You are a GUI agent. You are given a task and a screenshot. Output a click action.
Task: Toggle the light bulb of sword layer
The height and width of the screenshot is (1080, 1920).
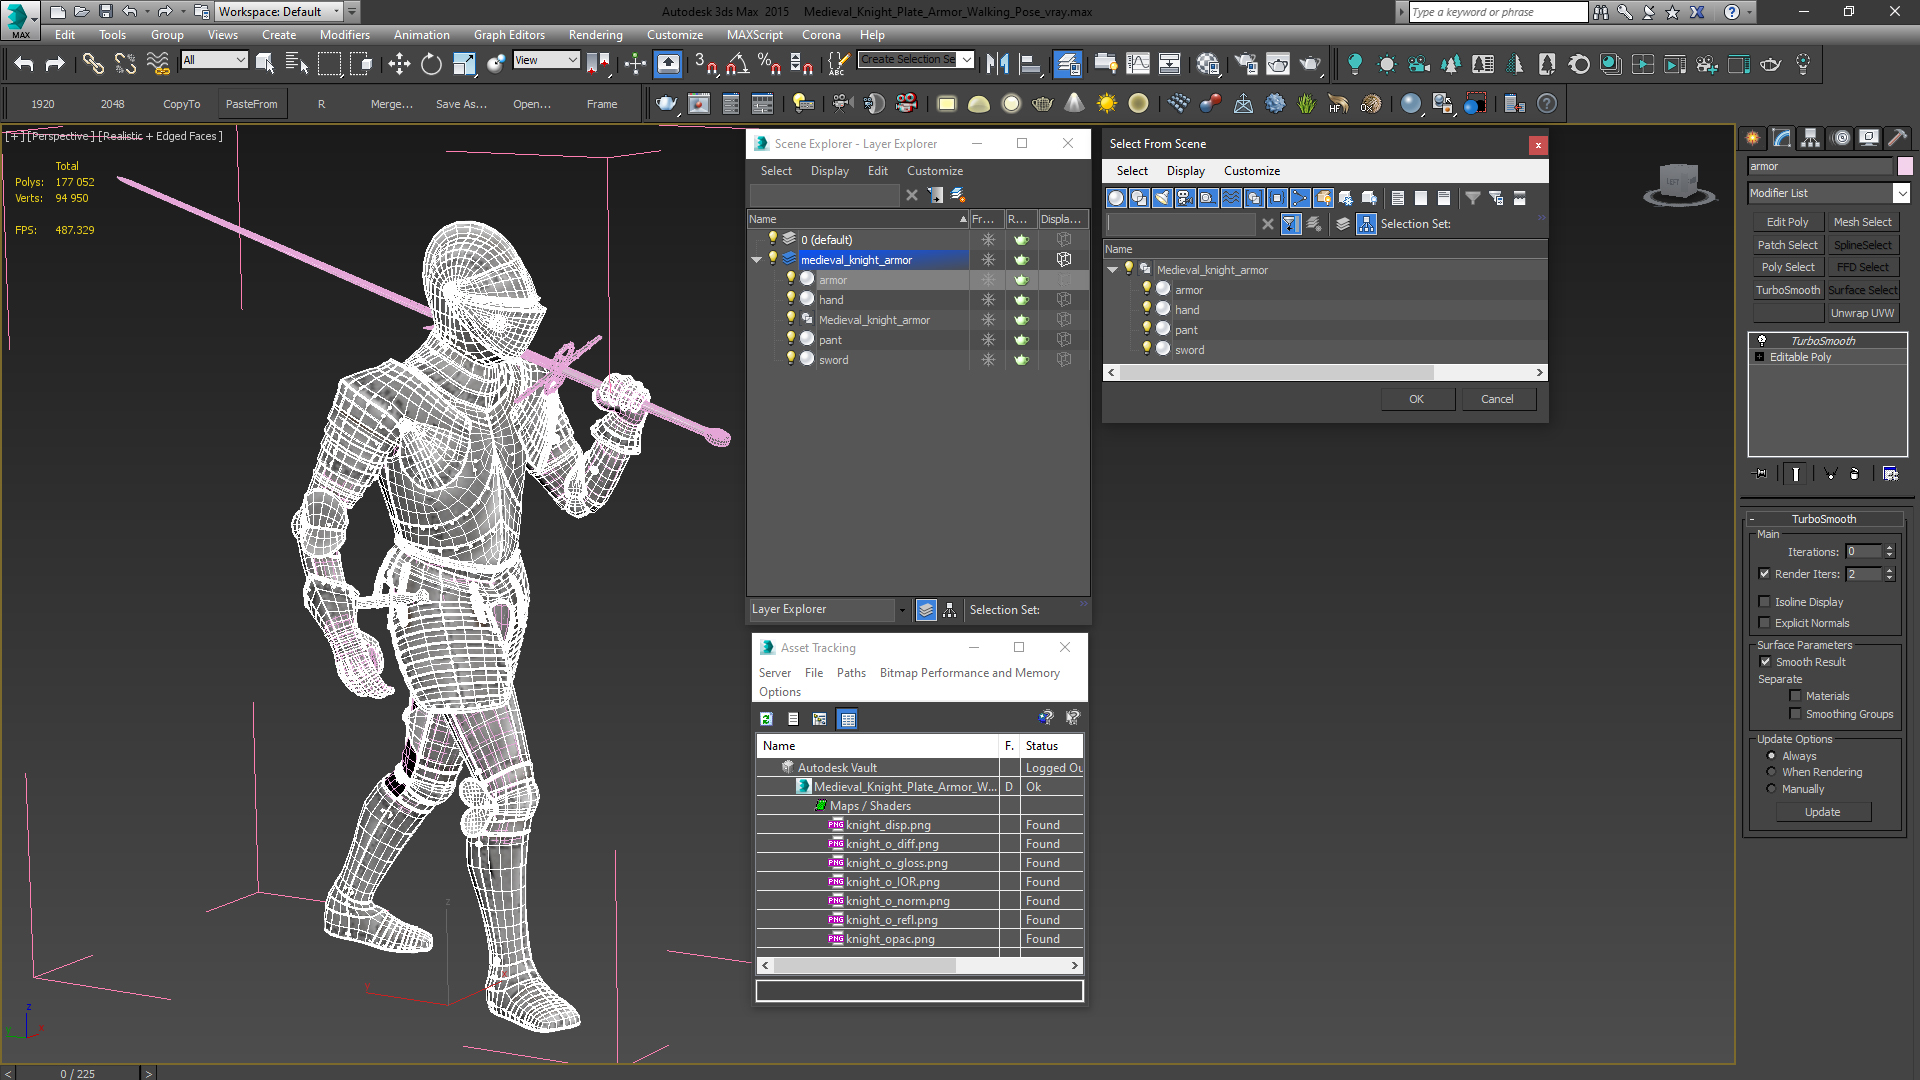coord(790,359)
